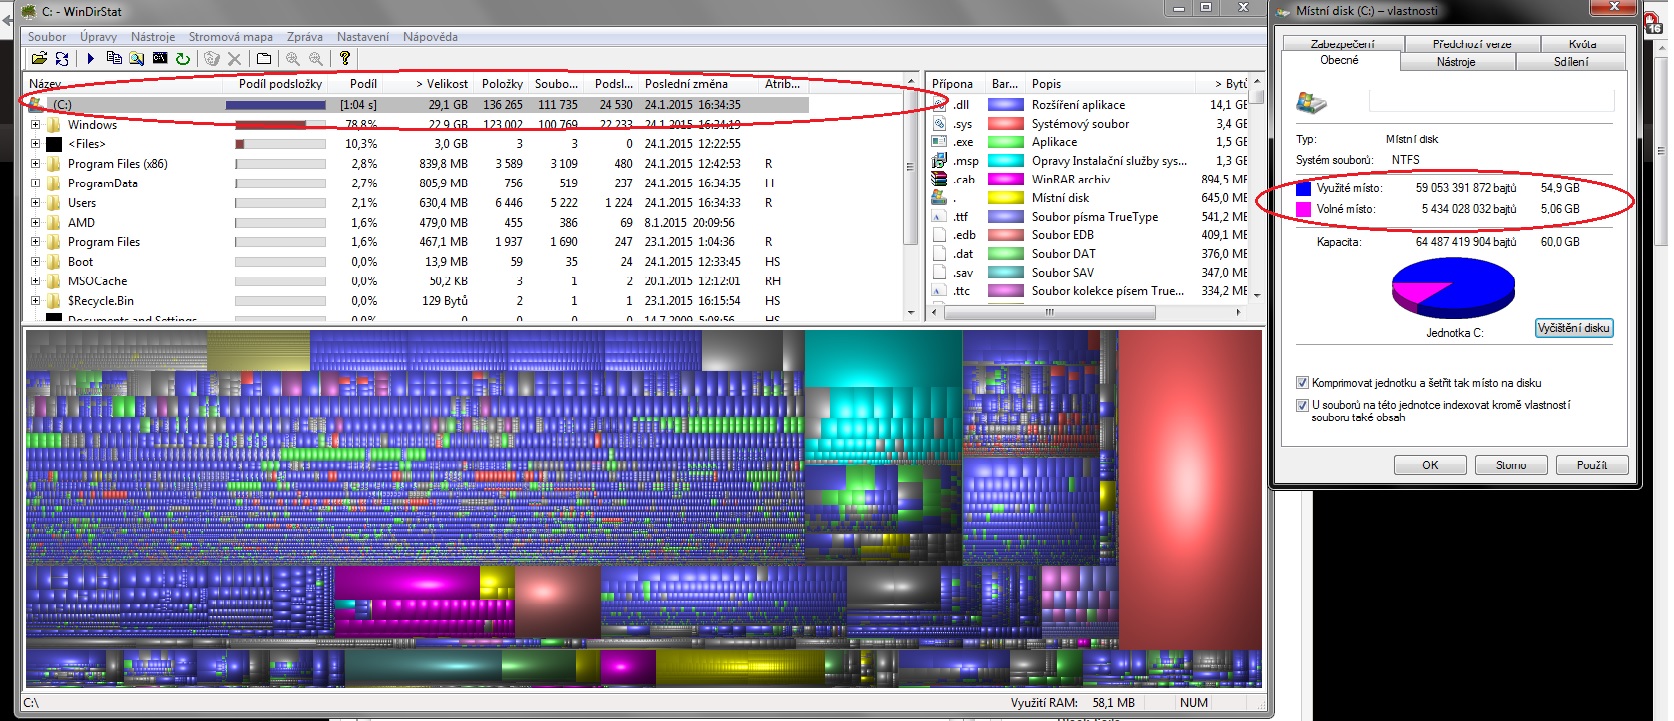Toggle the compress drive checkbox

tap(1302, 383)
